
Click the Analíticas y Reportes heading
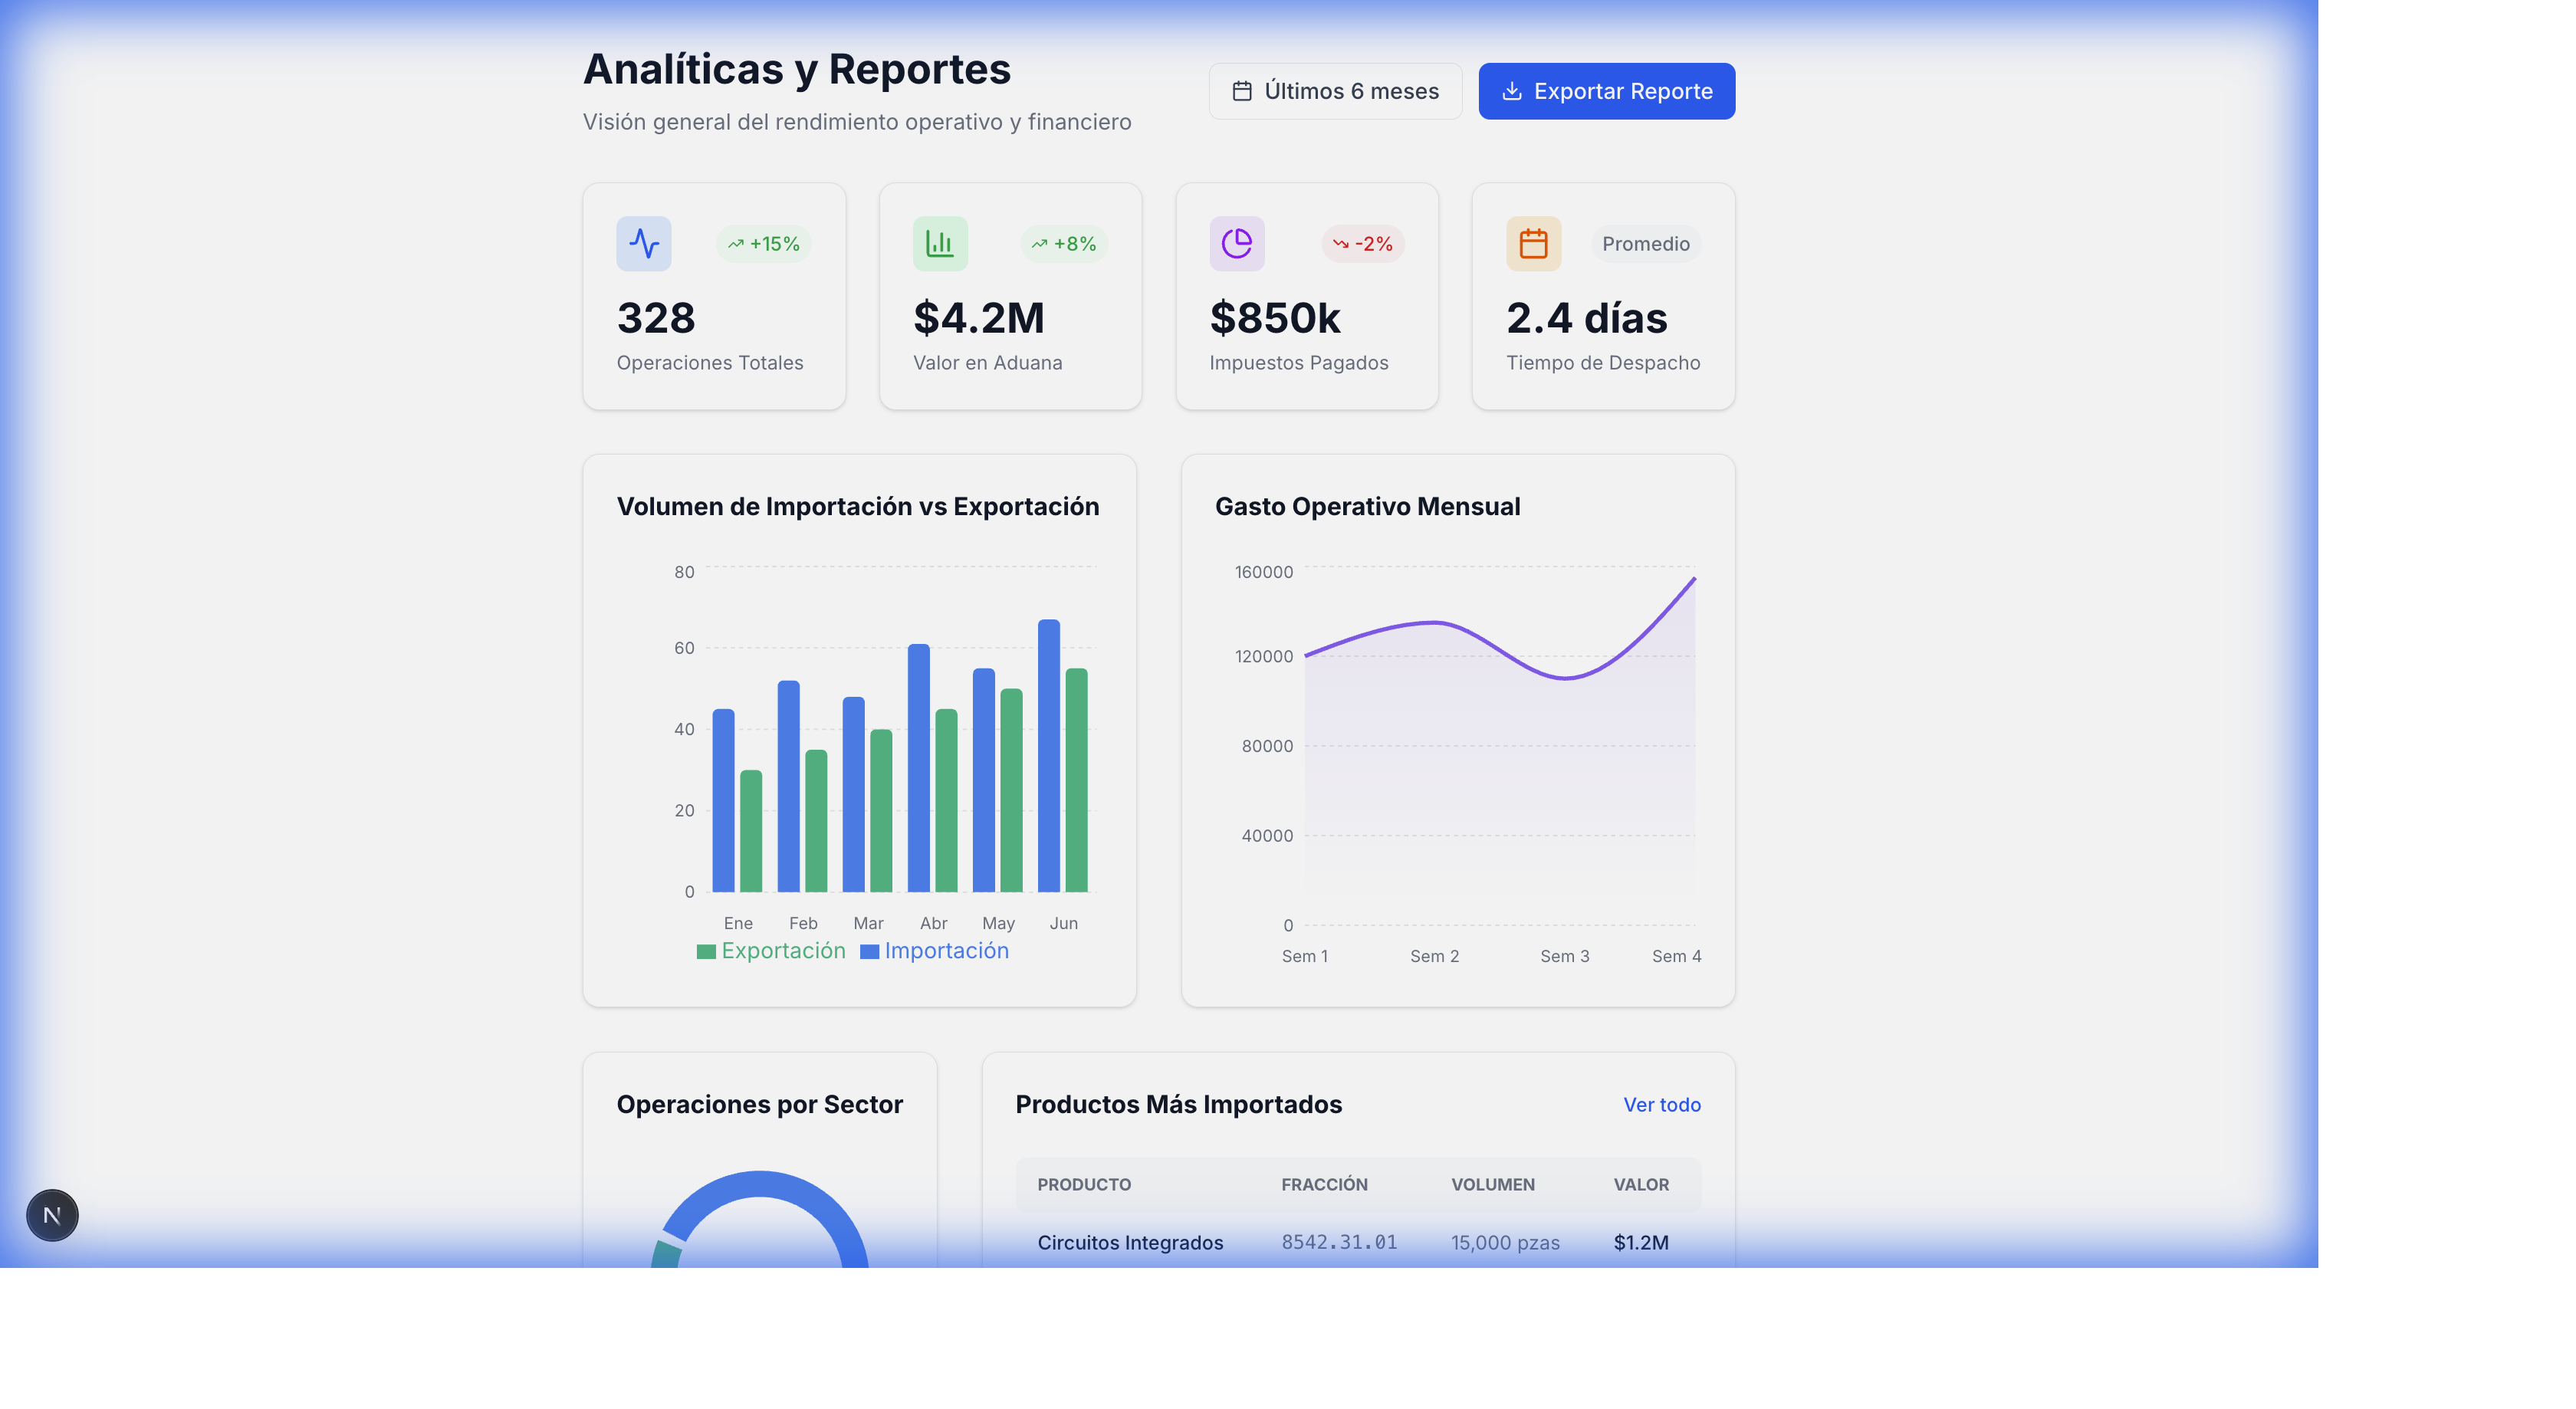click(x=796, y=69)
